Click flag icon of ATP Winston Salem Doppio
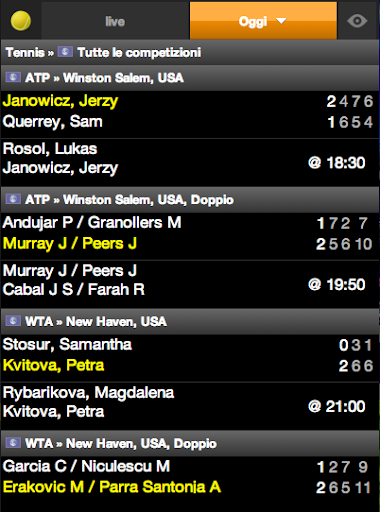The image size is (380, 512). (x=13, y=199)
